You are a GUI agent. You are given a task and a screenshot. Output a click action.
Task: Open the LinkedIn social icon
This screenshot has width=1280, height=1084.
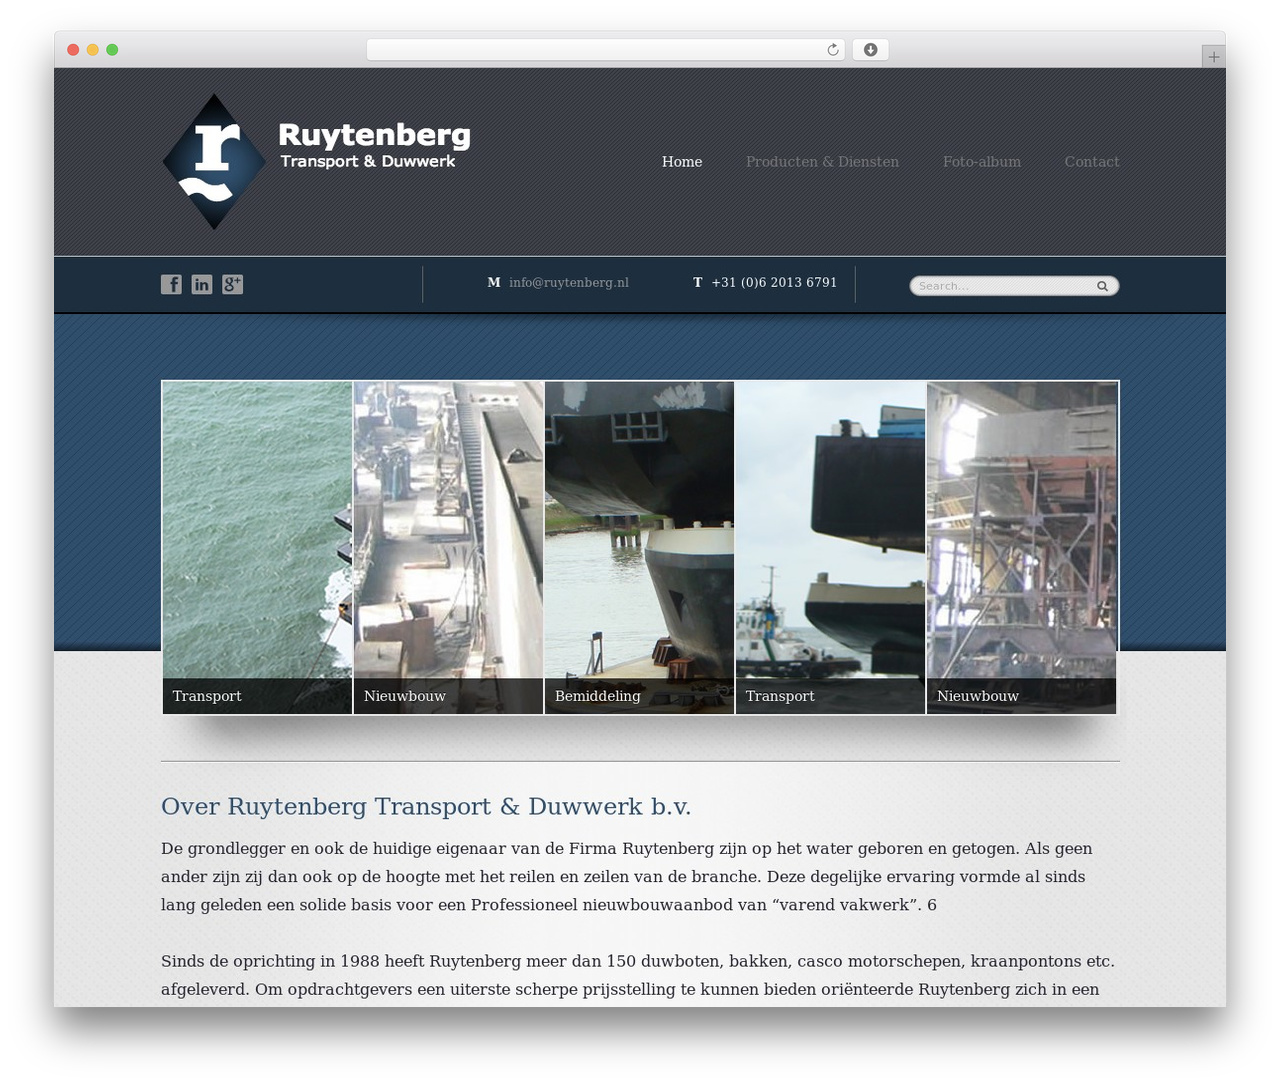click(x=202, y=284)
